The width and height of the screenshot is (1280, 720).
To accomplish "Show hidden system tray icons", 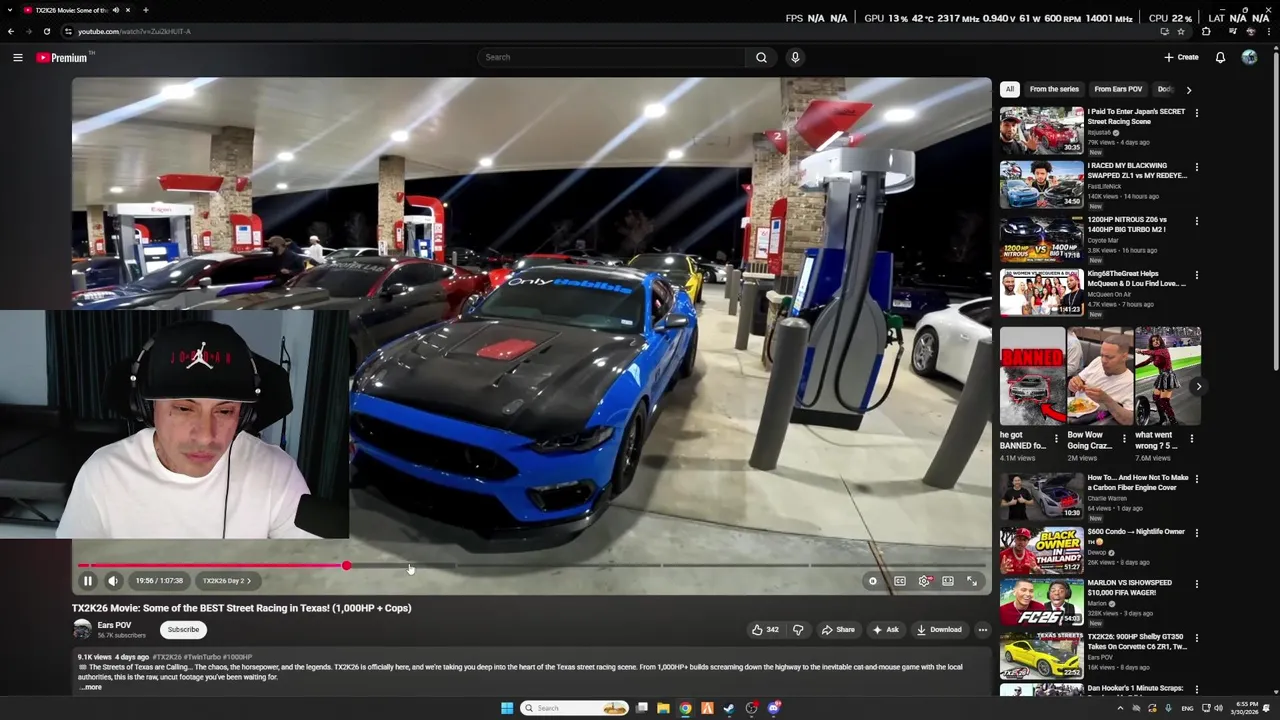I will [1120, 708].
